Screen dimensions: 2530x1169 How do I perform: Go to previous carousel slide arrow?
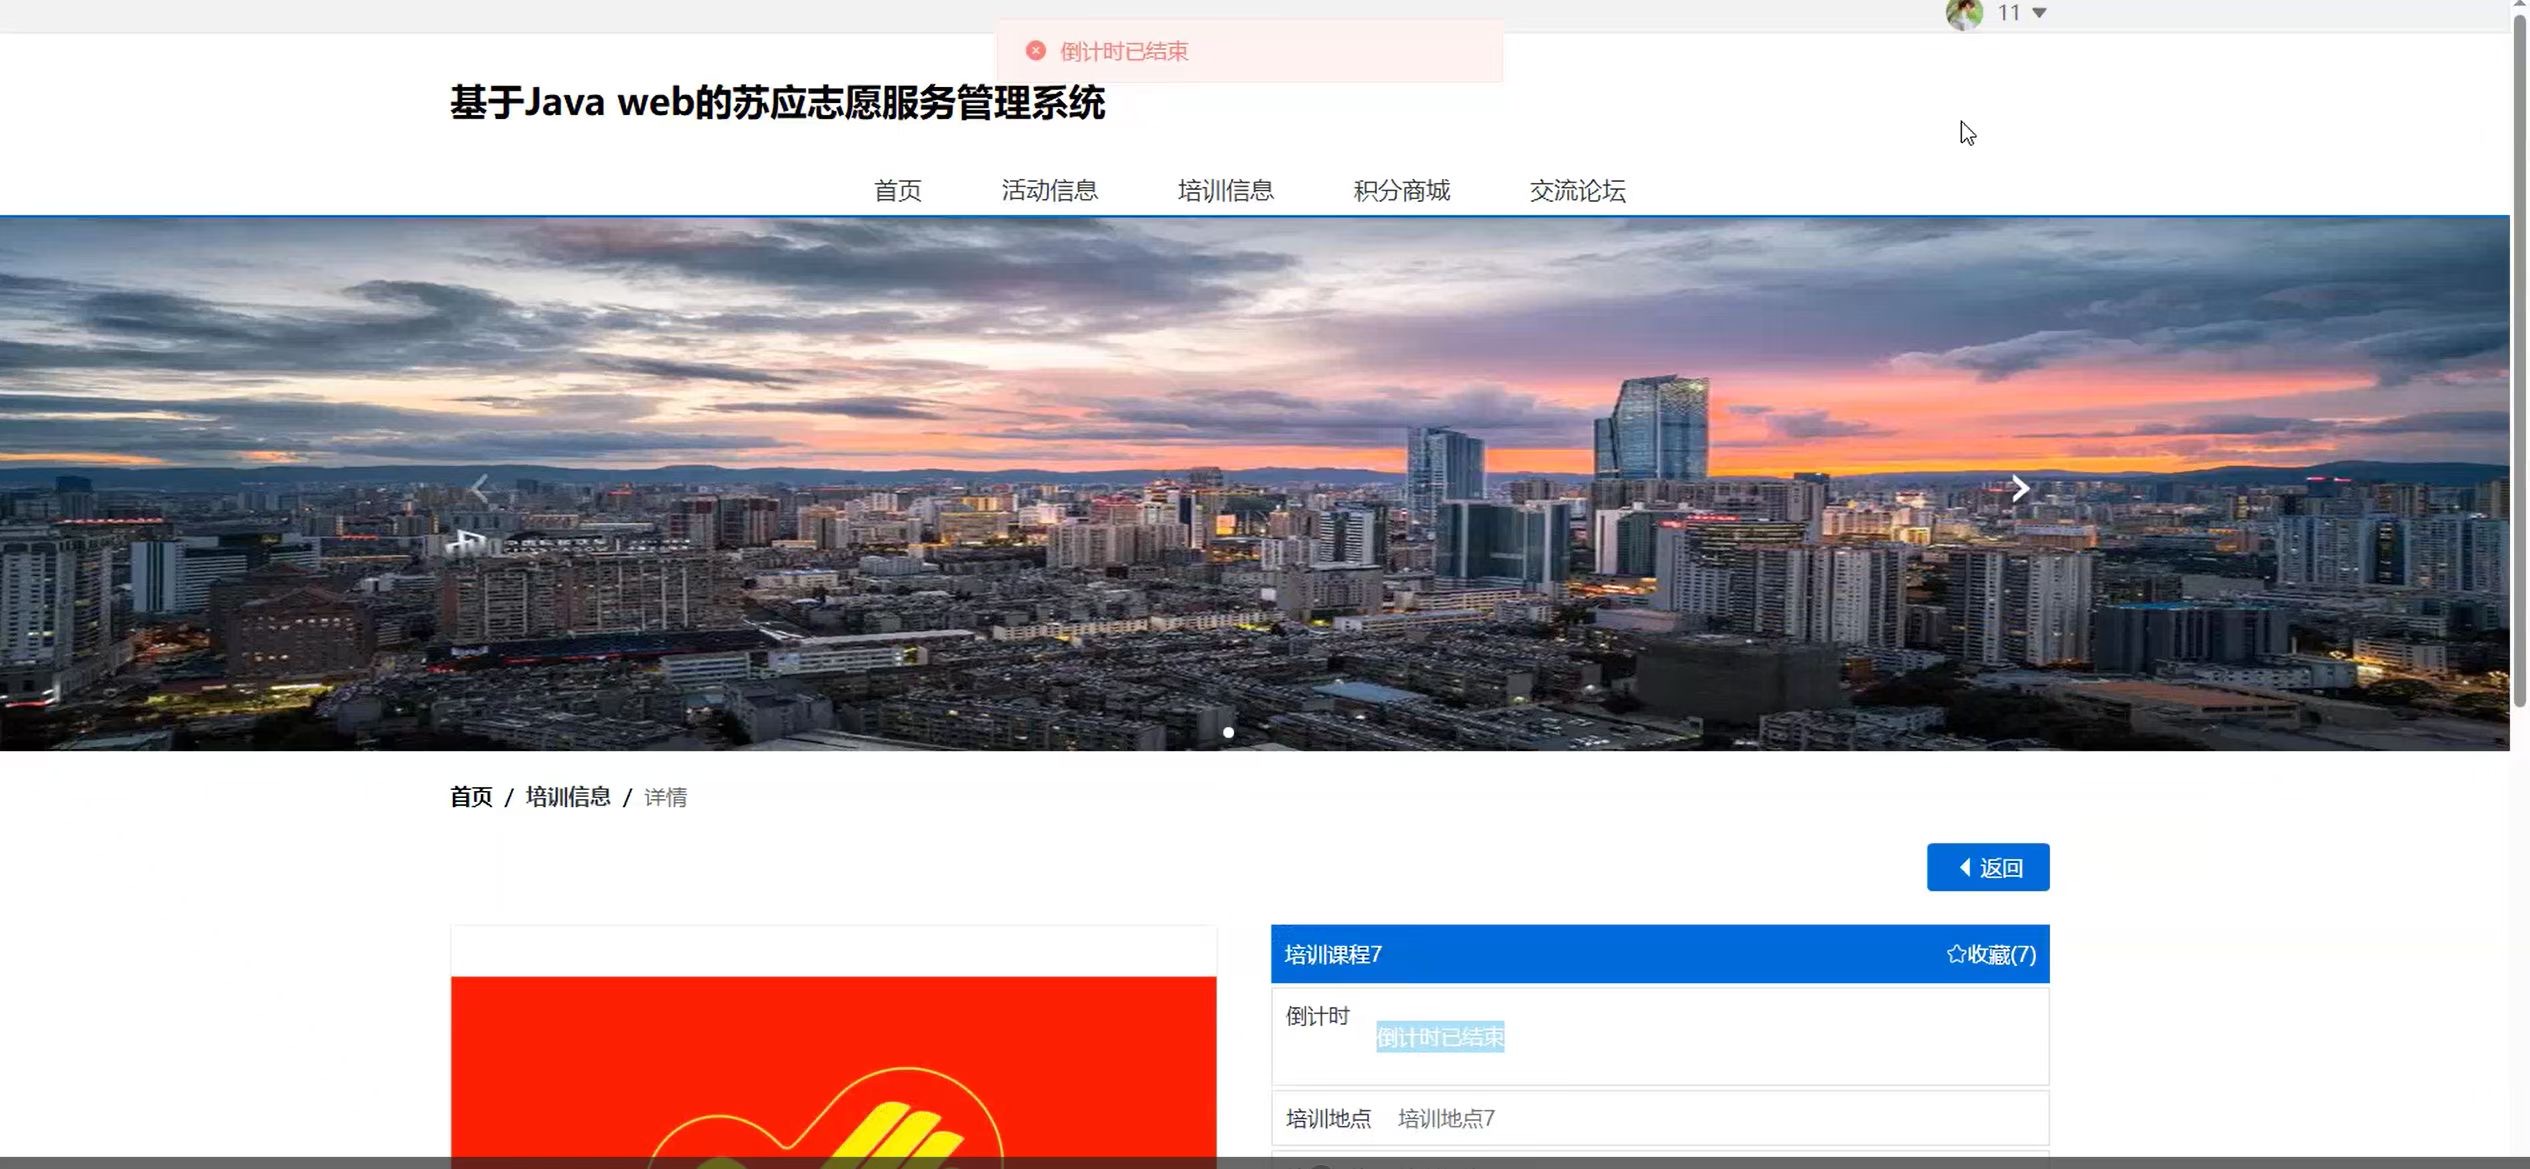(480, 488)
